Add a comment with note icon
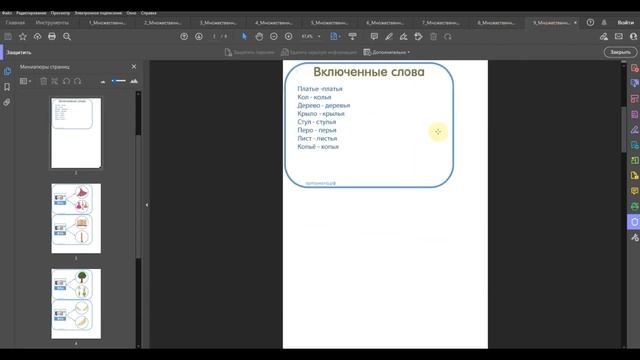640x360 pixels. (374, 37)
